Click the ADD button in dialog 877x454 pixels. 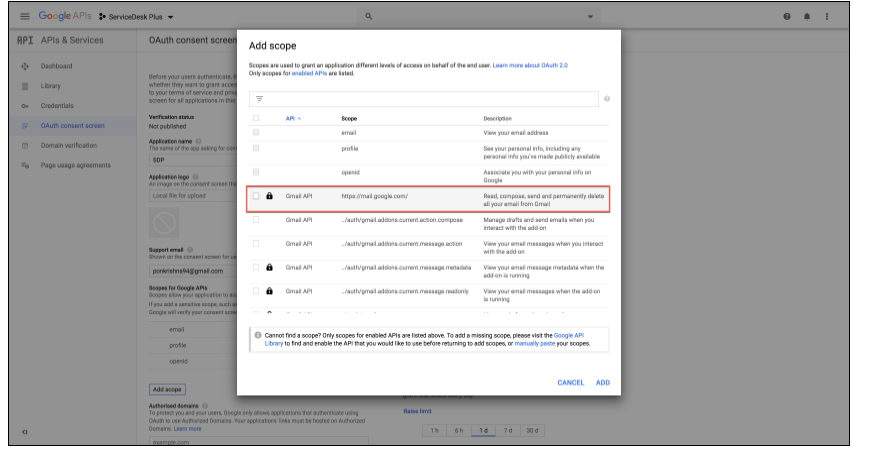603,382
